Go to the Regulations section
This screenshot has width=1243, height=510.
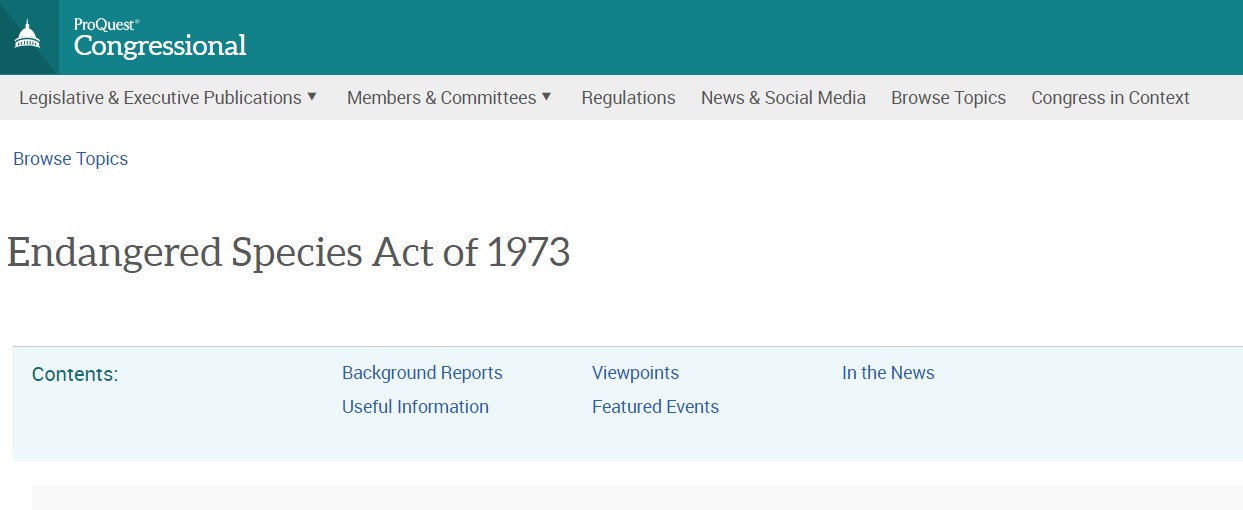(x=628, y=98)
